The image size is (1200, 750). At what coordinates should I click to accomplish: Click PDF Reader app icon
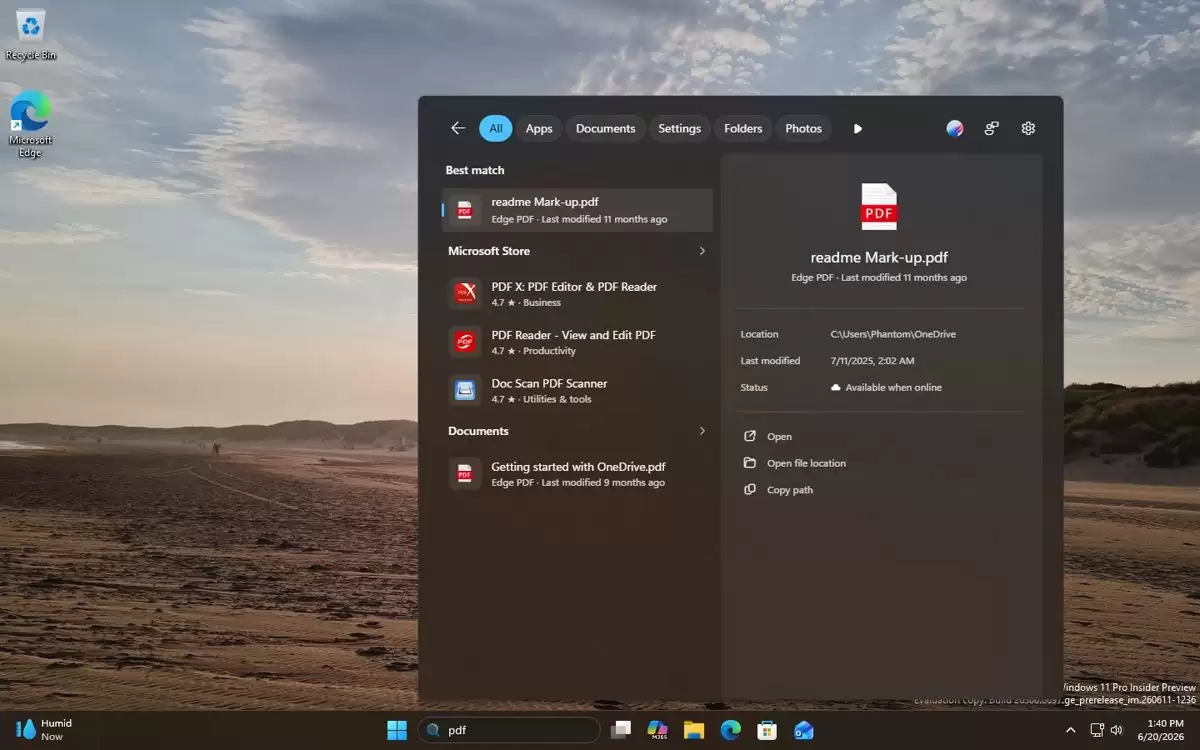coord(465,342)
